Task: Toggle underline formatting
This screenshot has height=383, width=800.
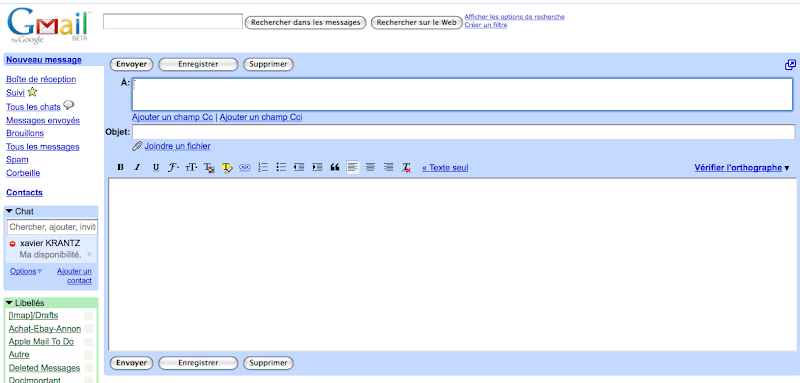Action: pos(156,167)
